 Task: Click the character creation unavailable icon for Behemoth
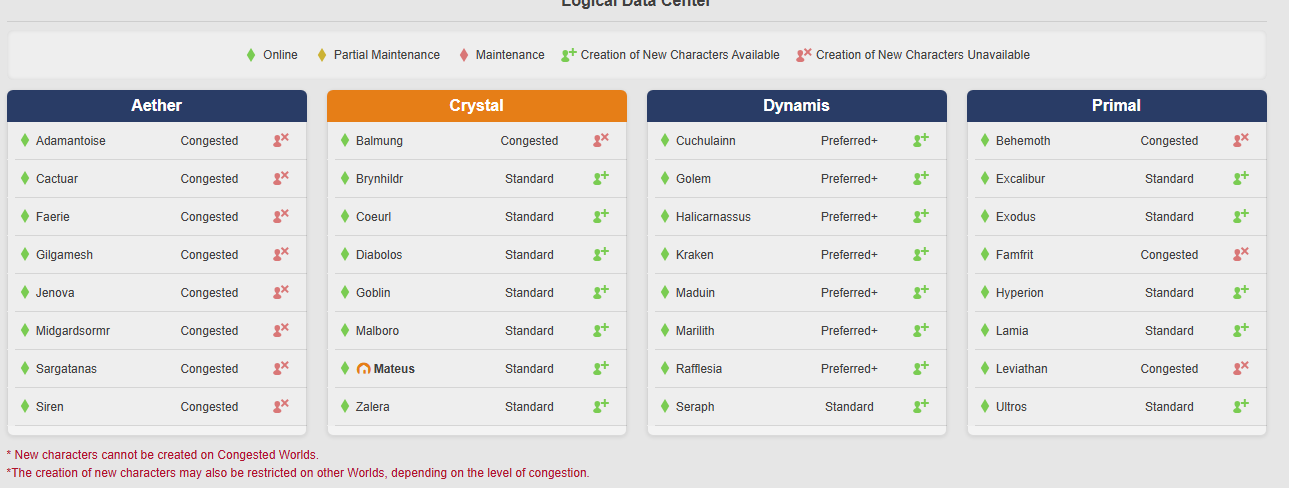(x=1241, y=140)
